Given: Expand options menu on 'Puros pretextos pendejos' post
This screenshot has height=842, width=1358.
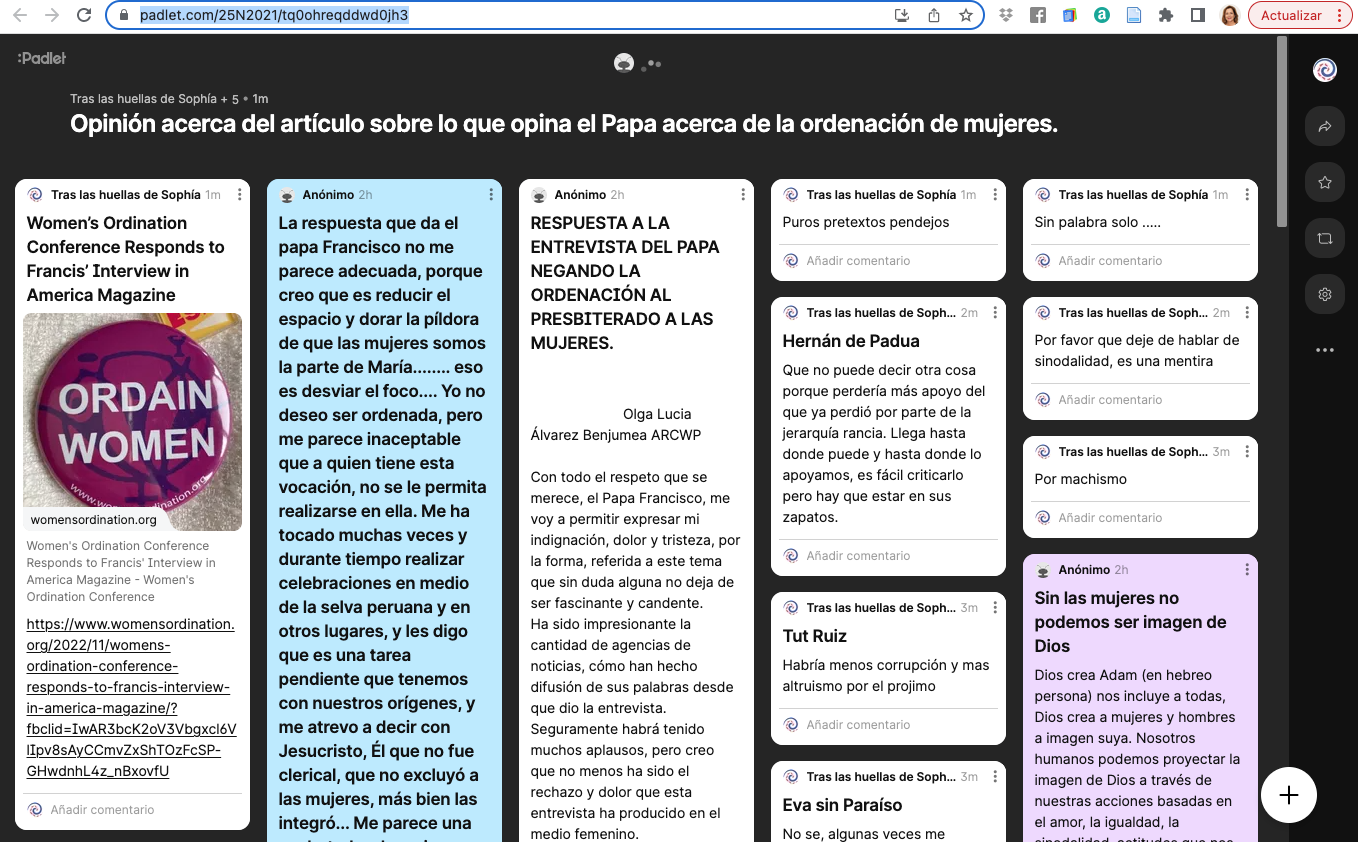Looking at the screenshot, I should [995, 195].
